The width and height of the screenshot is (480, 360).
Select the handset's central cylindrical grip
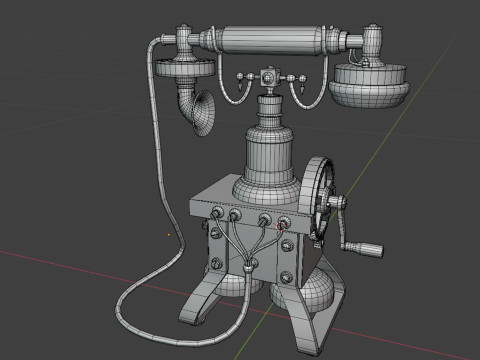(271, 40)
